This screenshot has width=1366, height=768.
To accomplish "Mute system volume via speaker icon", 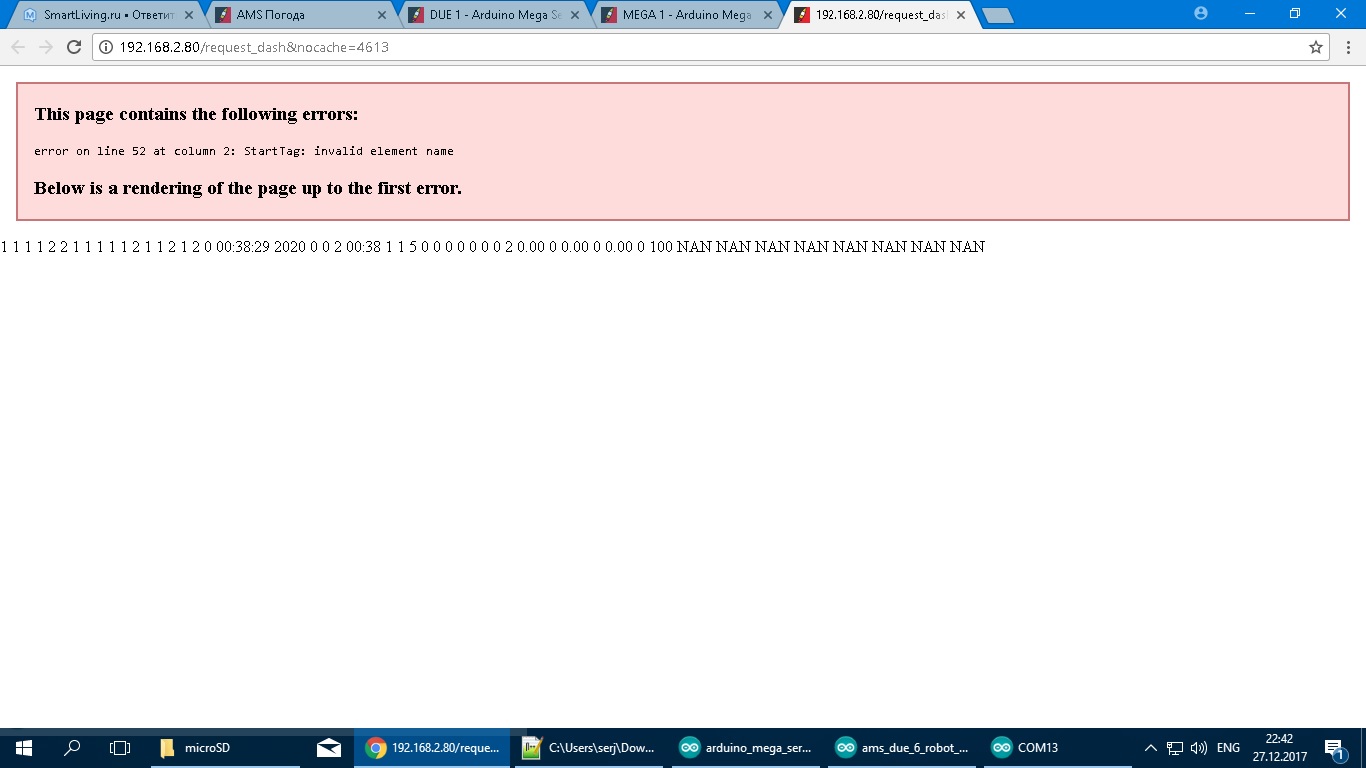I will coord(1197,747).
